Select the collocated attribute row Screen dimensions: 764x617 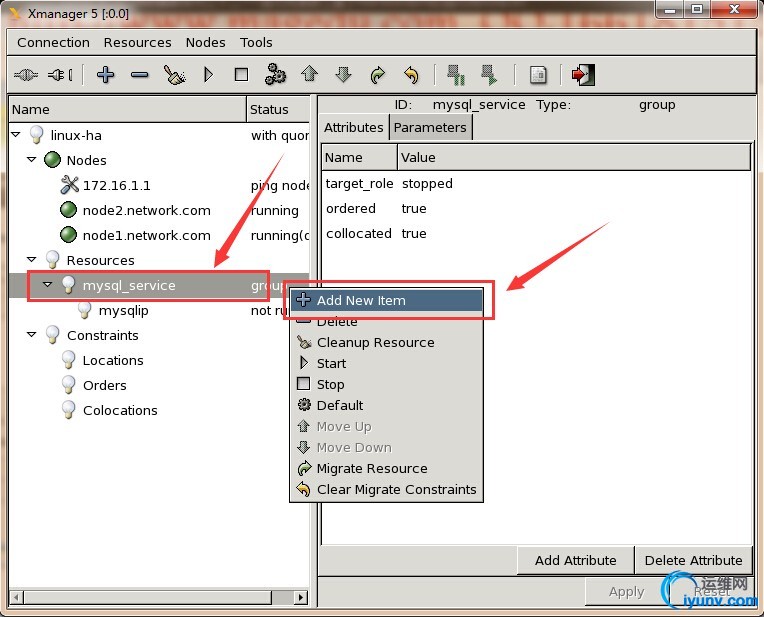pyautogui.click(x=536, y=233)
